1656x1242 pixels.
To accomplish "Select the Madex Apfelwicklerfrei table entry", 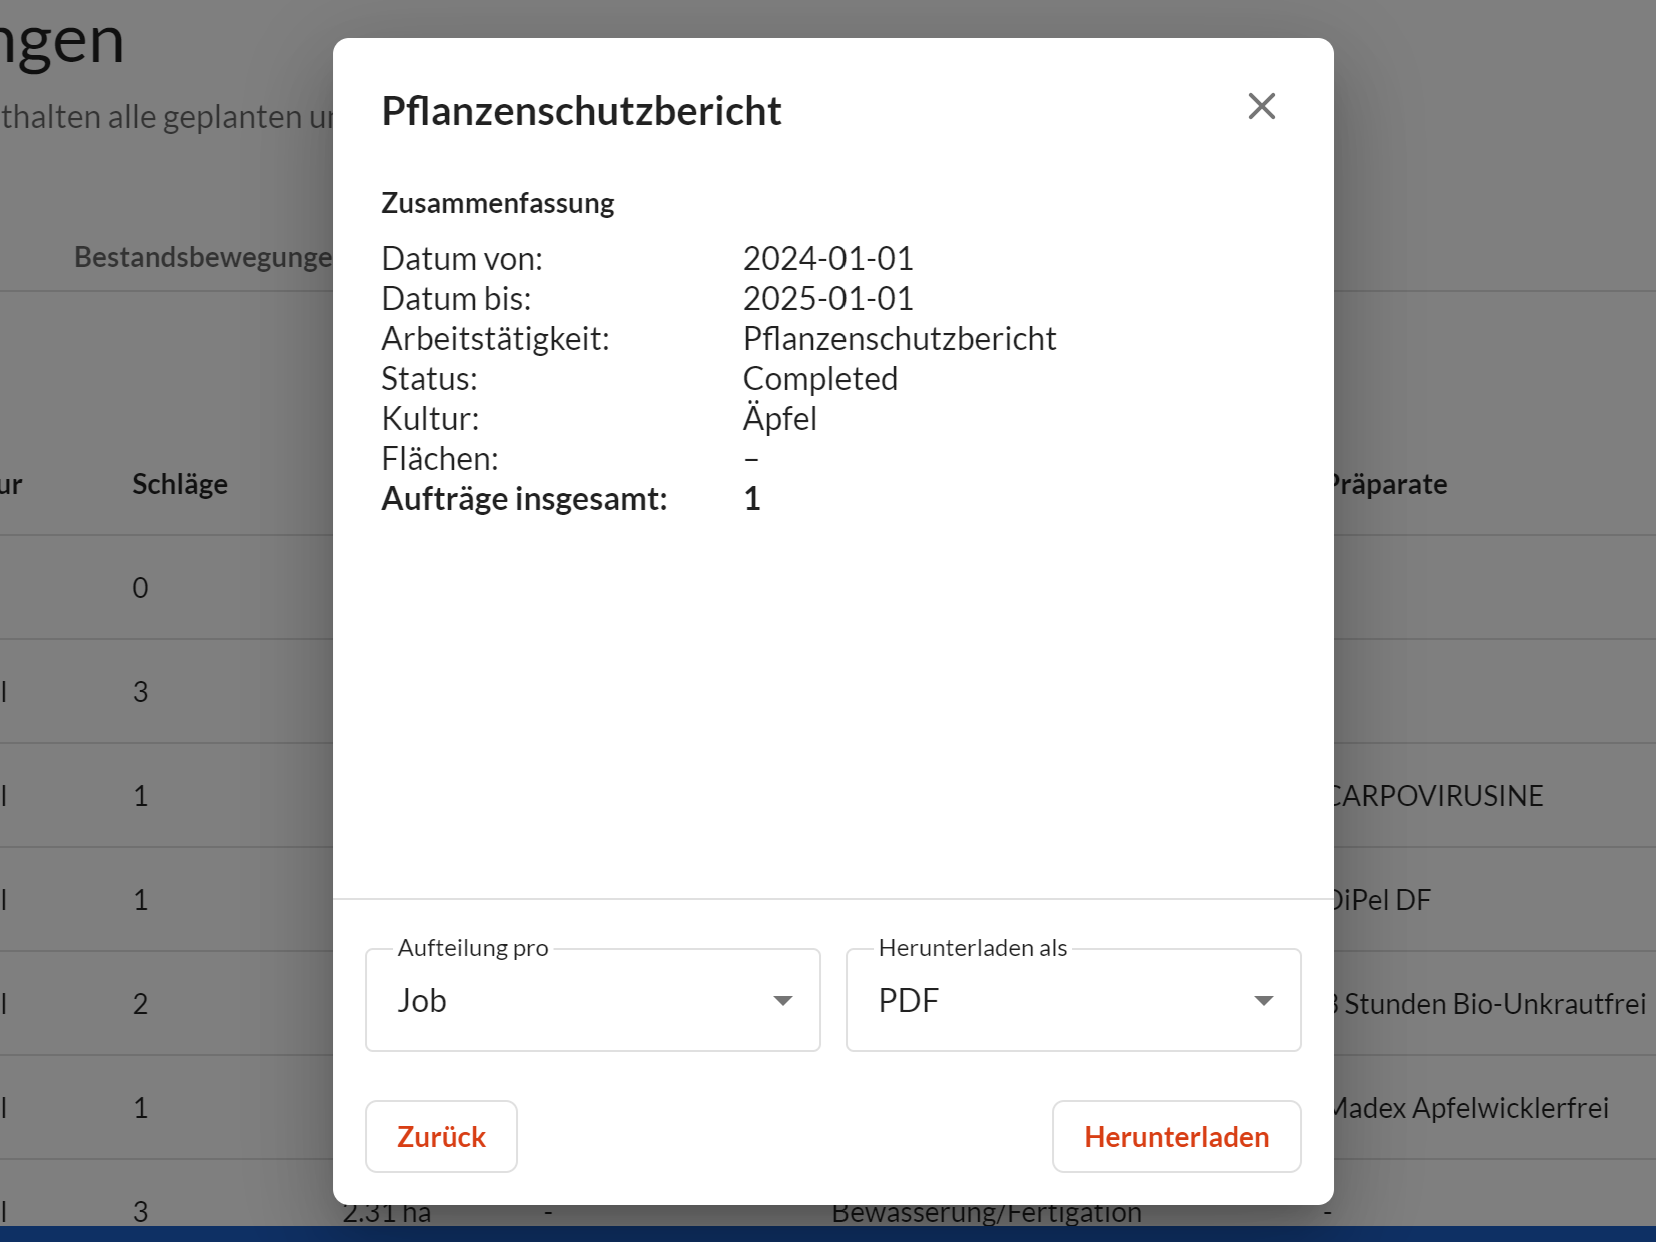I will click(1472, 1108).
